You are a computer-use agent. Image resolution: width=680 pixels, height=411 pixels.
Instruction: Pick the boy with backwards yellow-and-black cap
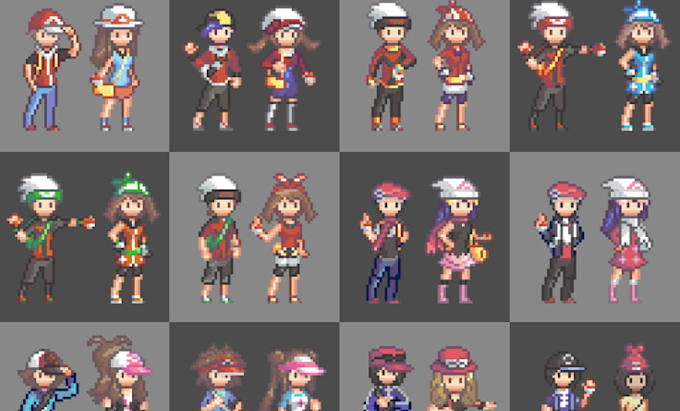(213, 71)
